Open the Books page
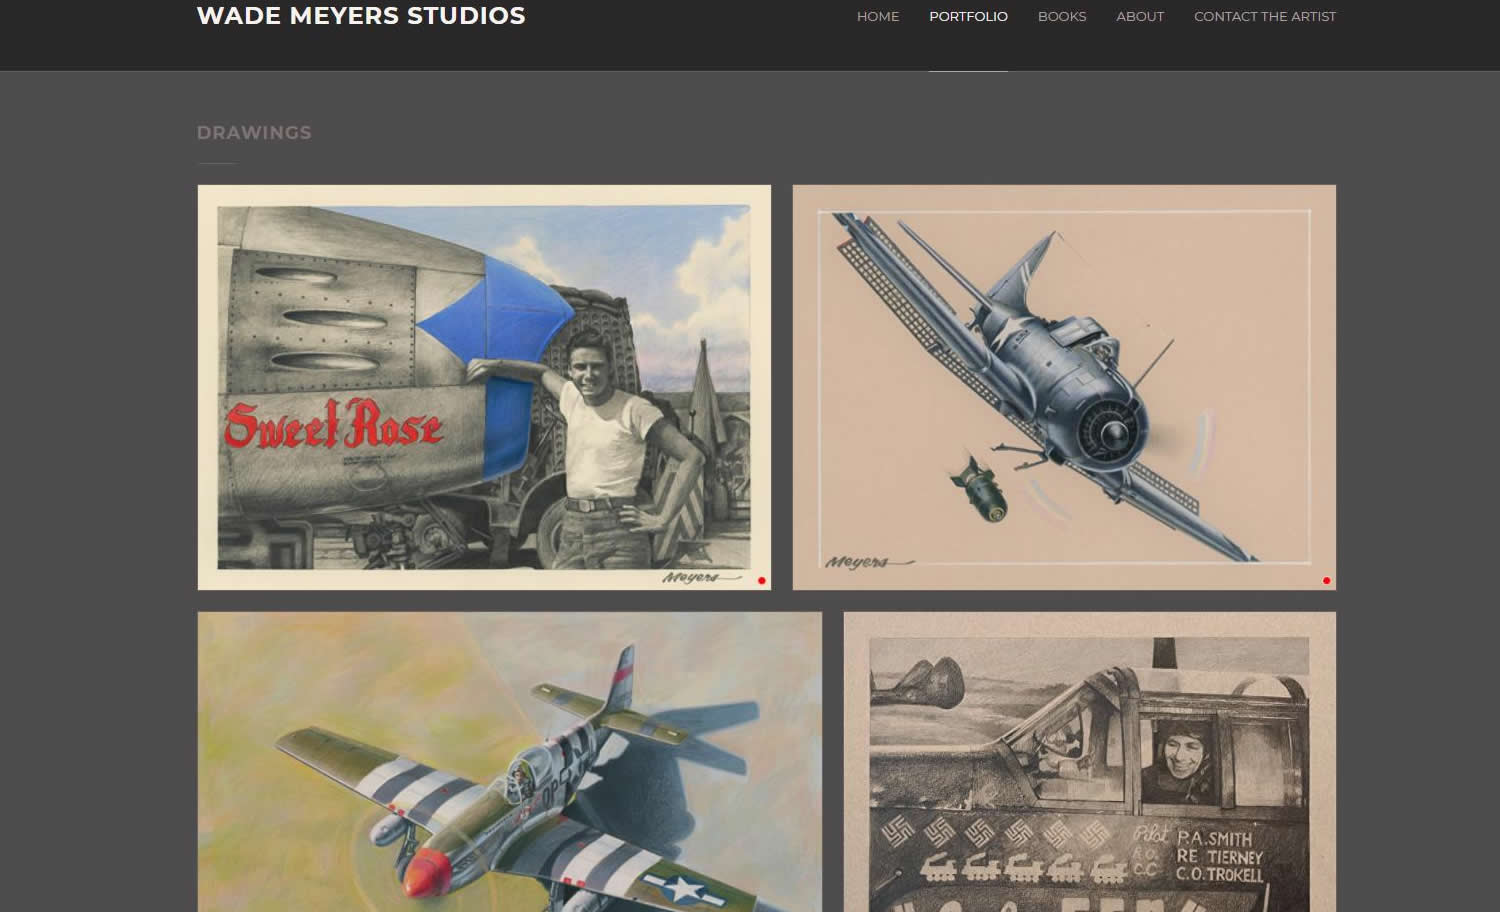 (x=1061, y=16)
